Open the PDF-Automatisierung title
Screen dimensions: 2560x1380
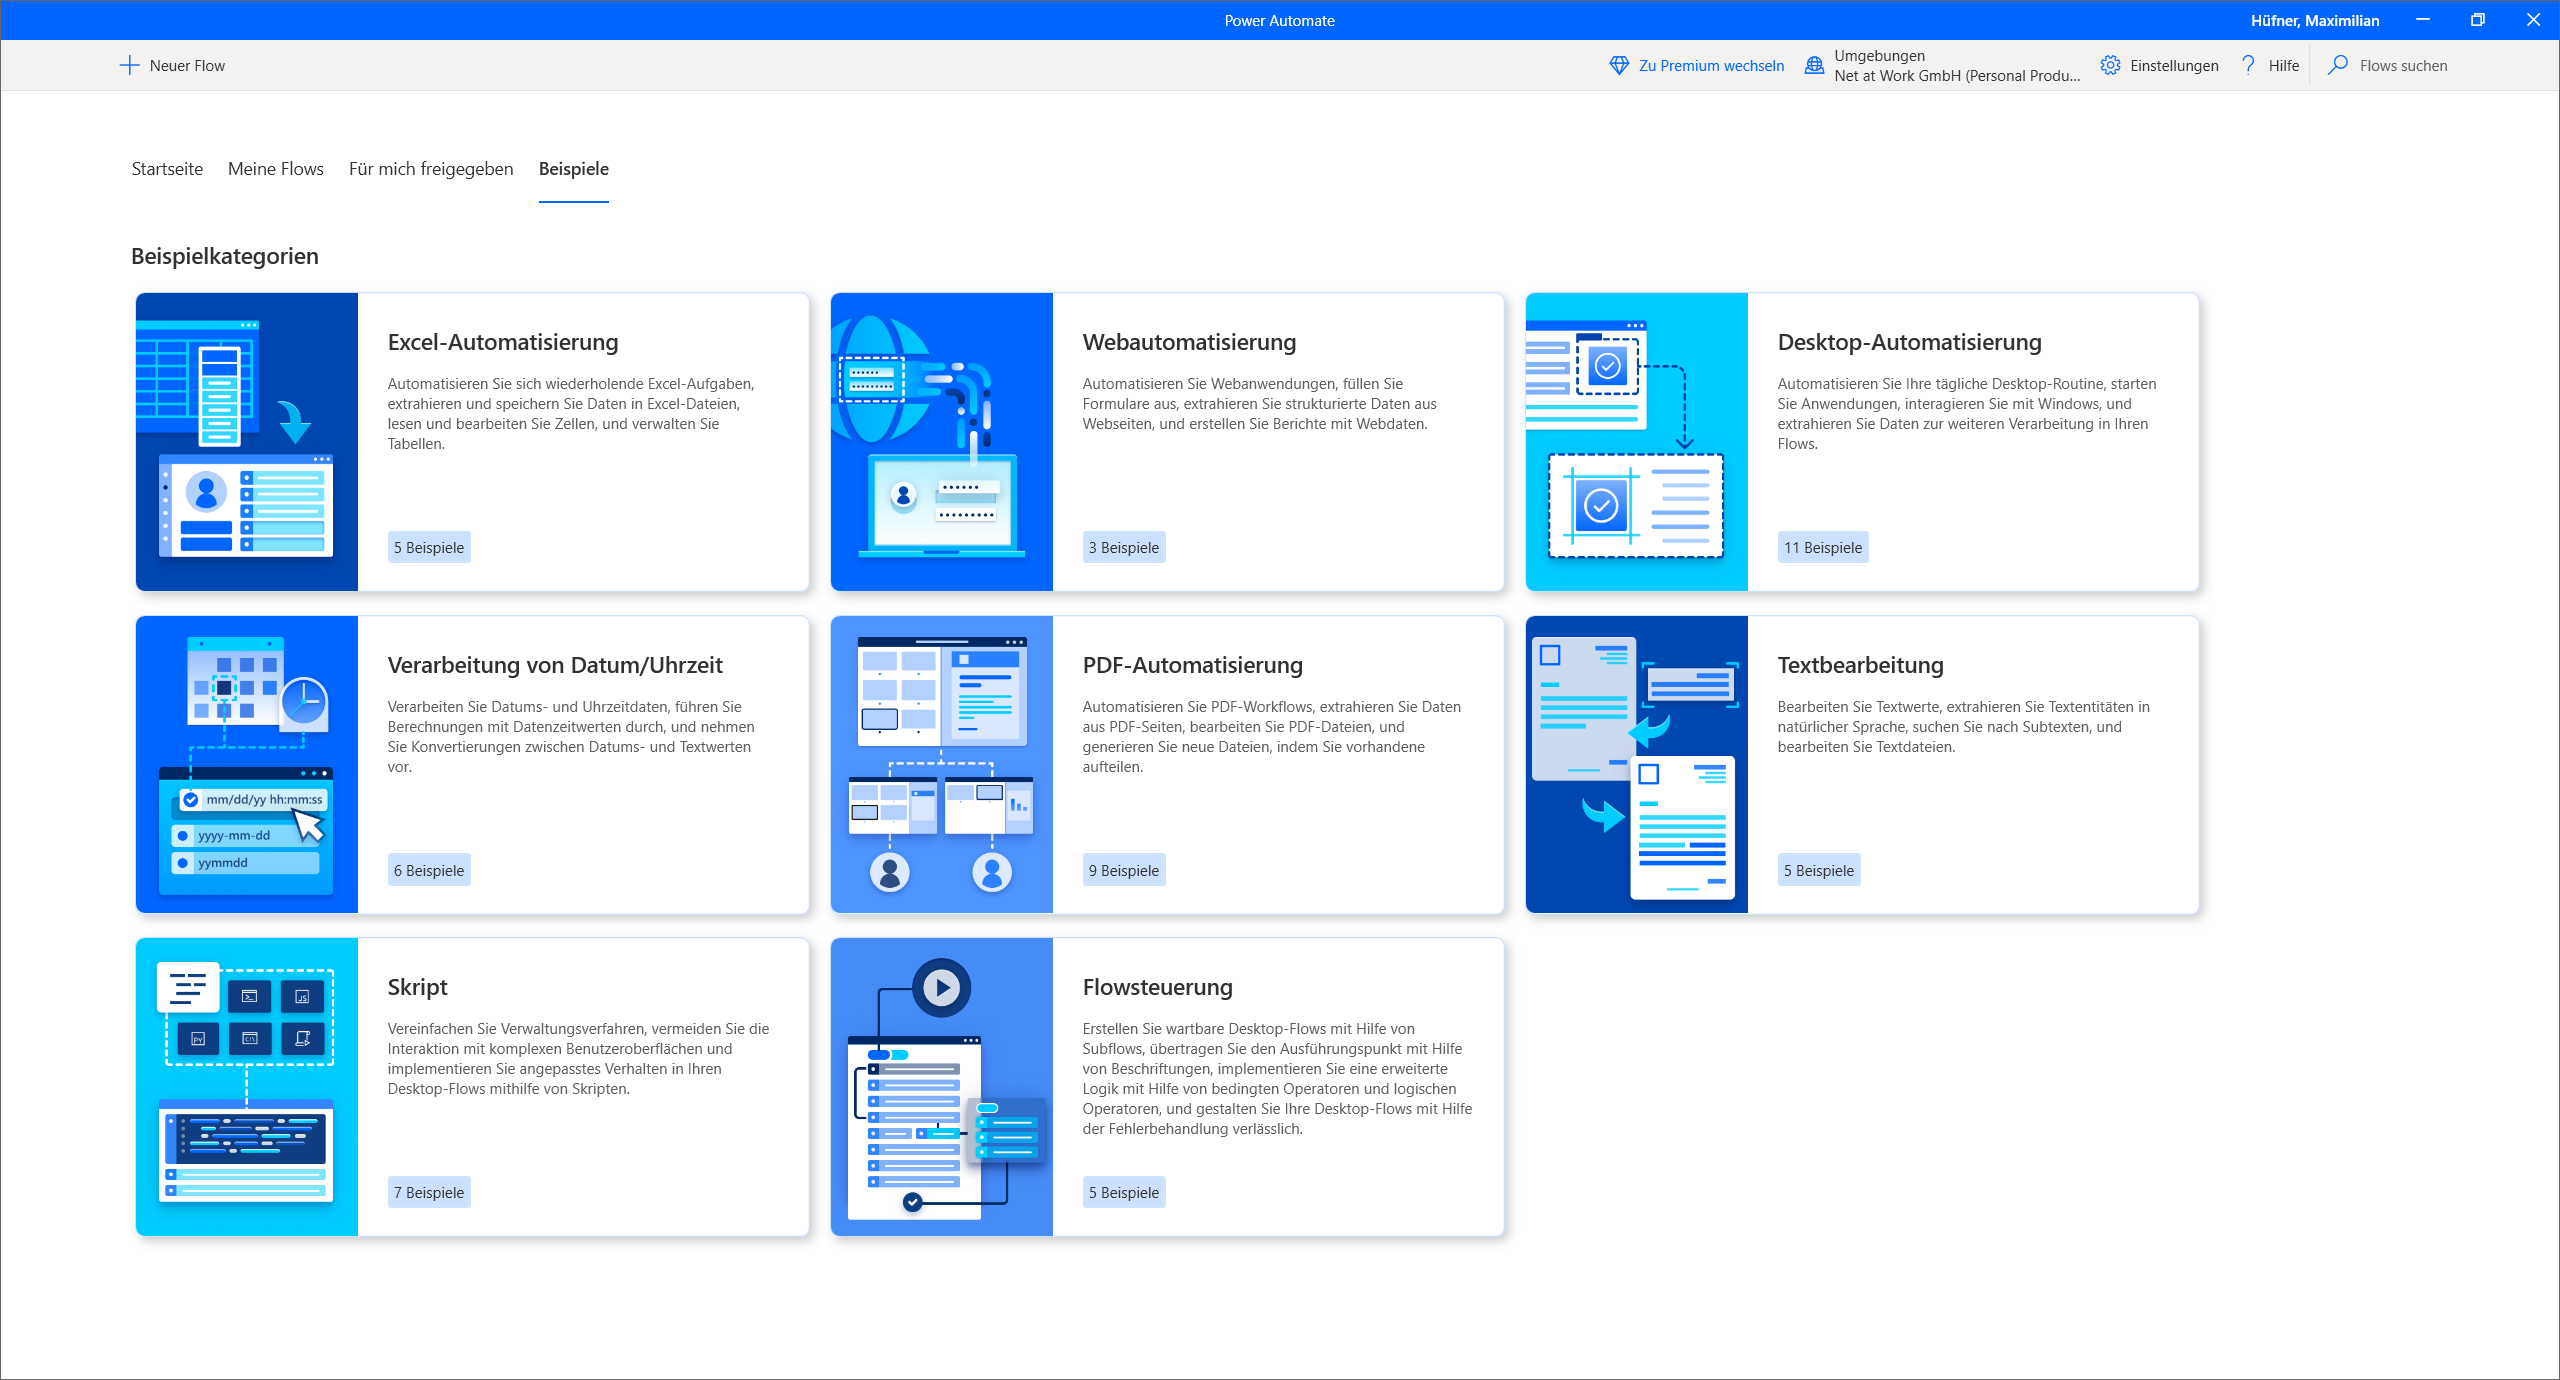1192,665
